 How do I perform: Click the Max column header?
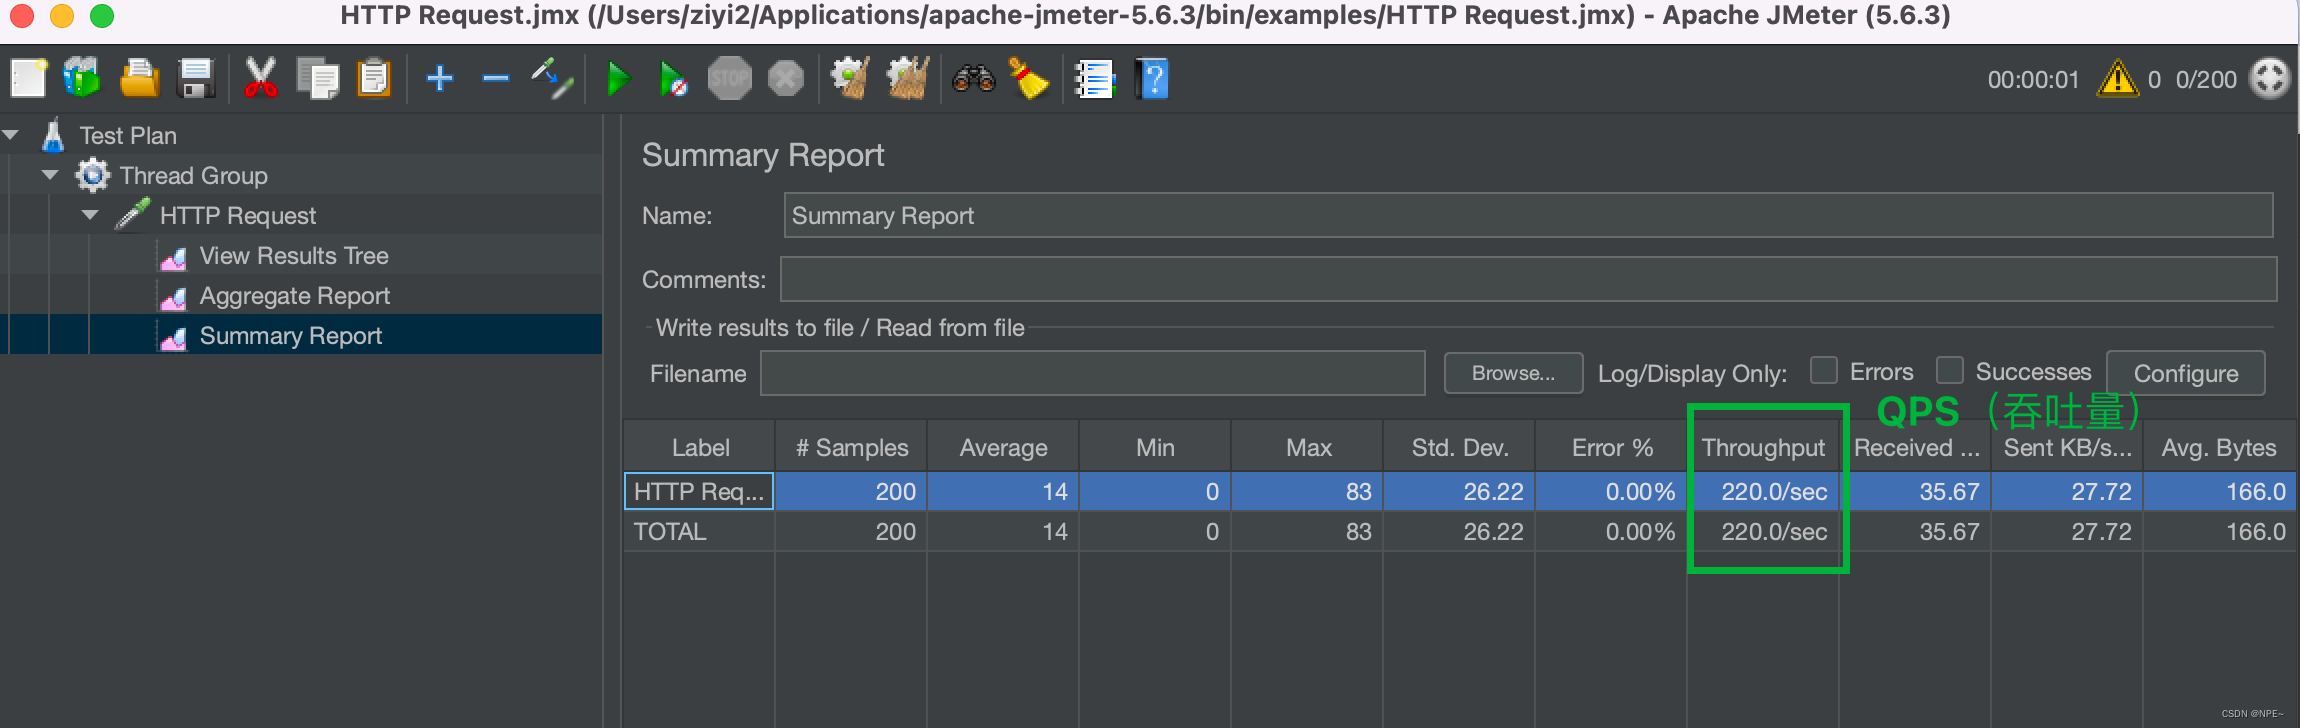(x=1308, y=448)
